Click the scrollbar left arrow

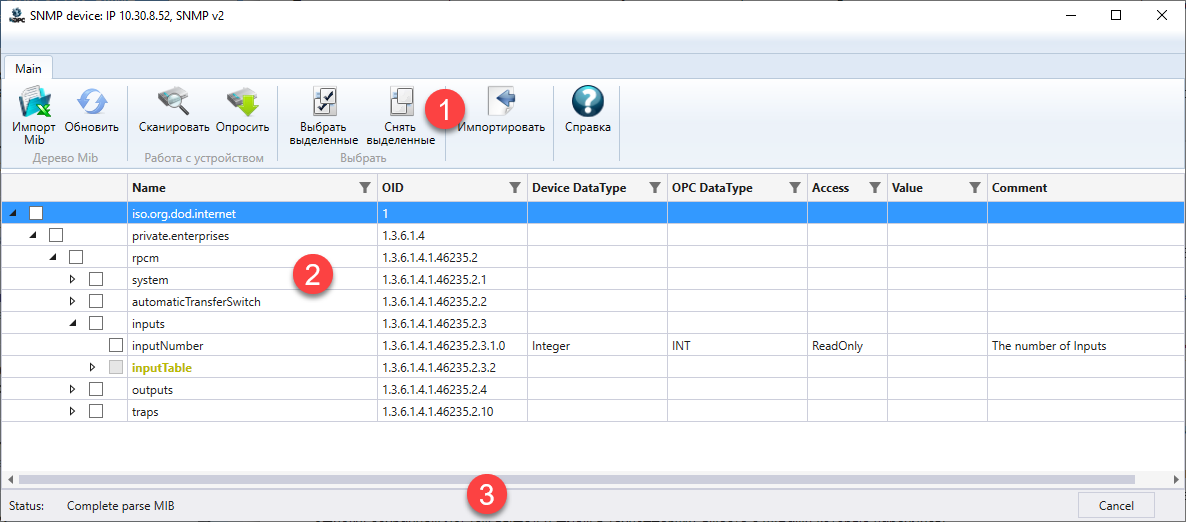pyautogui.click(x=10, y=479)
